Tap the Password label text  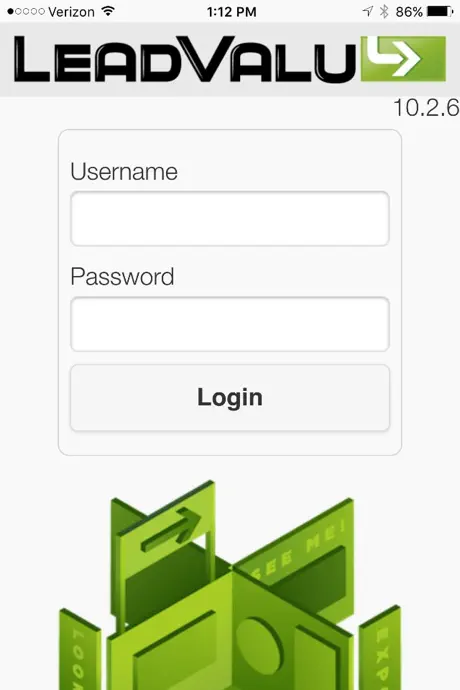click(x=122, y=277)
